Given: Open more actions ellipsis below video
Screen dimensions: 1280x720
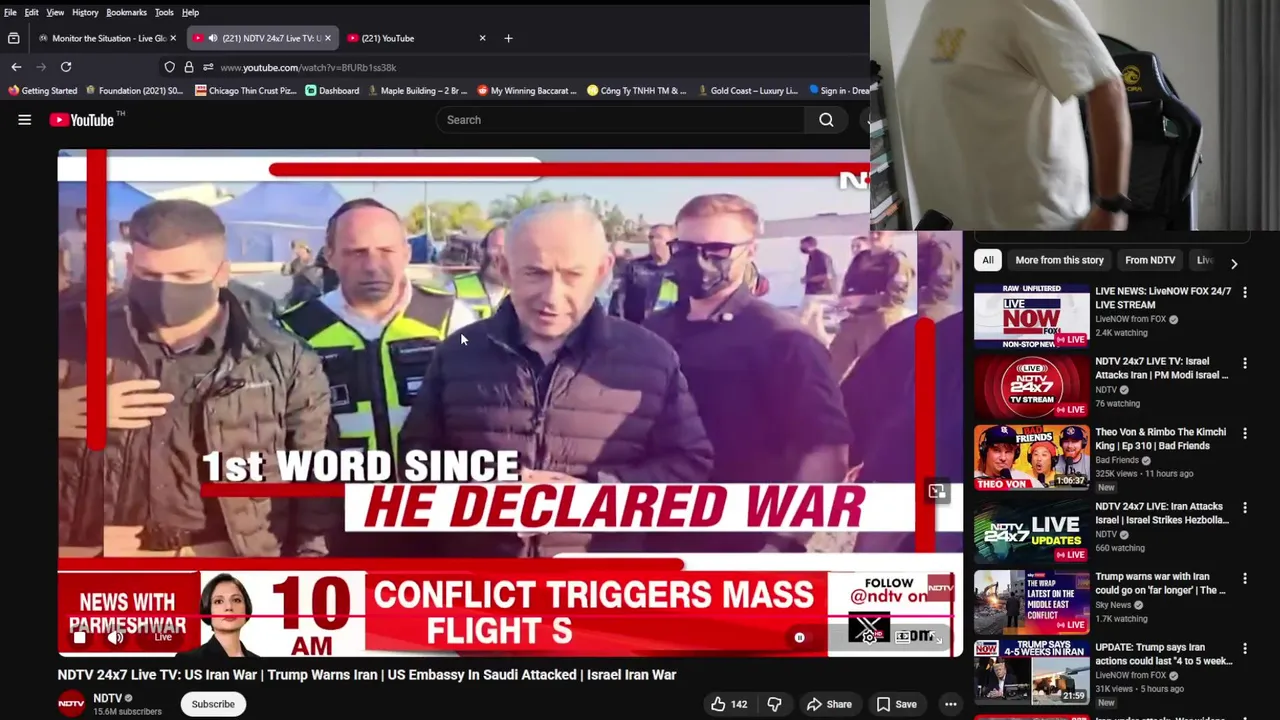Looking at the screenshot, I should pos(950,704).
